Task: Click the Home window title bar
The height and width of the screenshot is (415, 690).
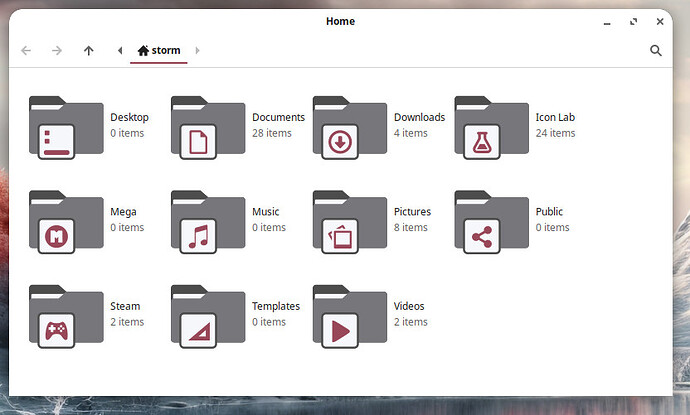Action: (340, 21)
